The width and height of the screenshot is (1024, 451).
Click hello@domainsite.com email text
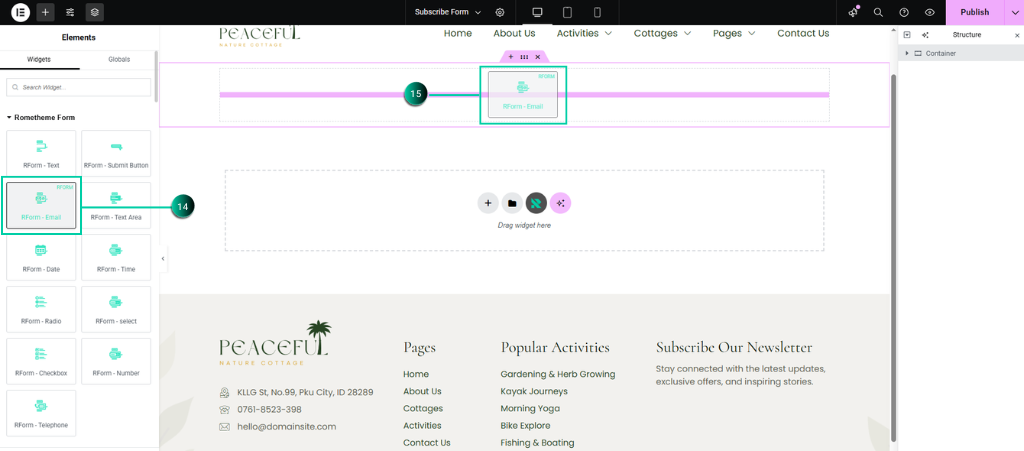pyautogui.click(x=287, y=427)
